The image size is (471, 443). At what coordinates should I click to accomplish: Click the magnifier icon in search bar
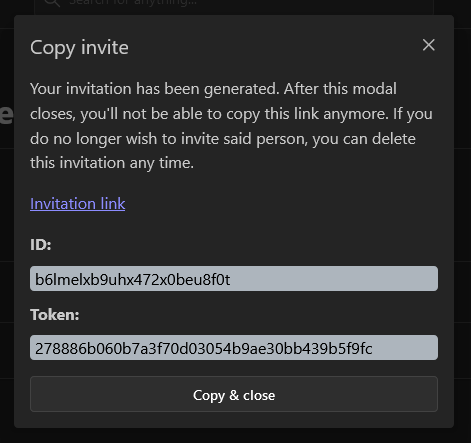[52, 3]
